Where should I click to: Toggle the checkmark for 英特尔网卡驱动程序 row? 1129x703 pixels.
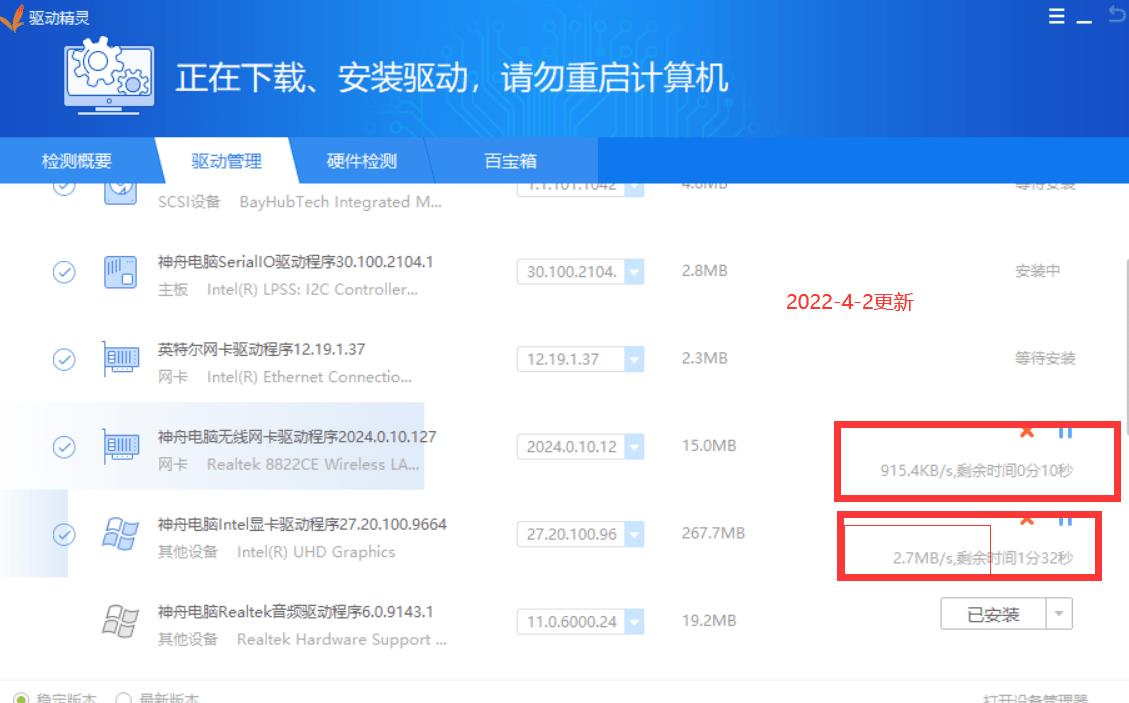[x=63, y=359]
